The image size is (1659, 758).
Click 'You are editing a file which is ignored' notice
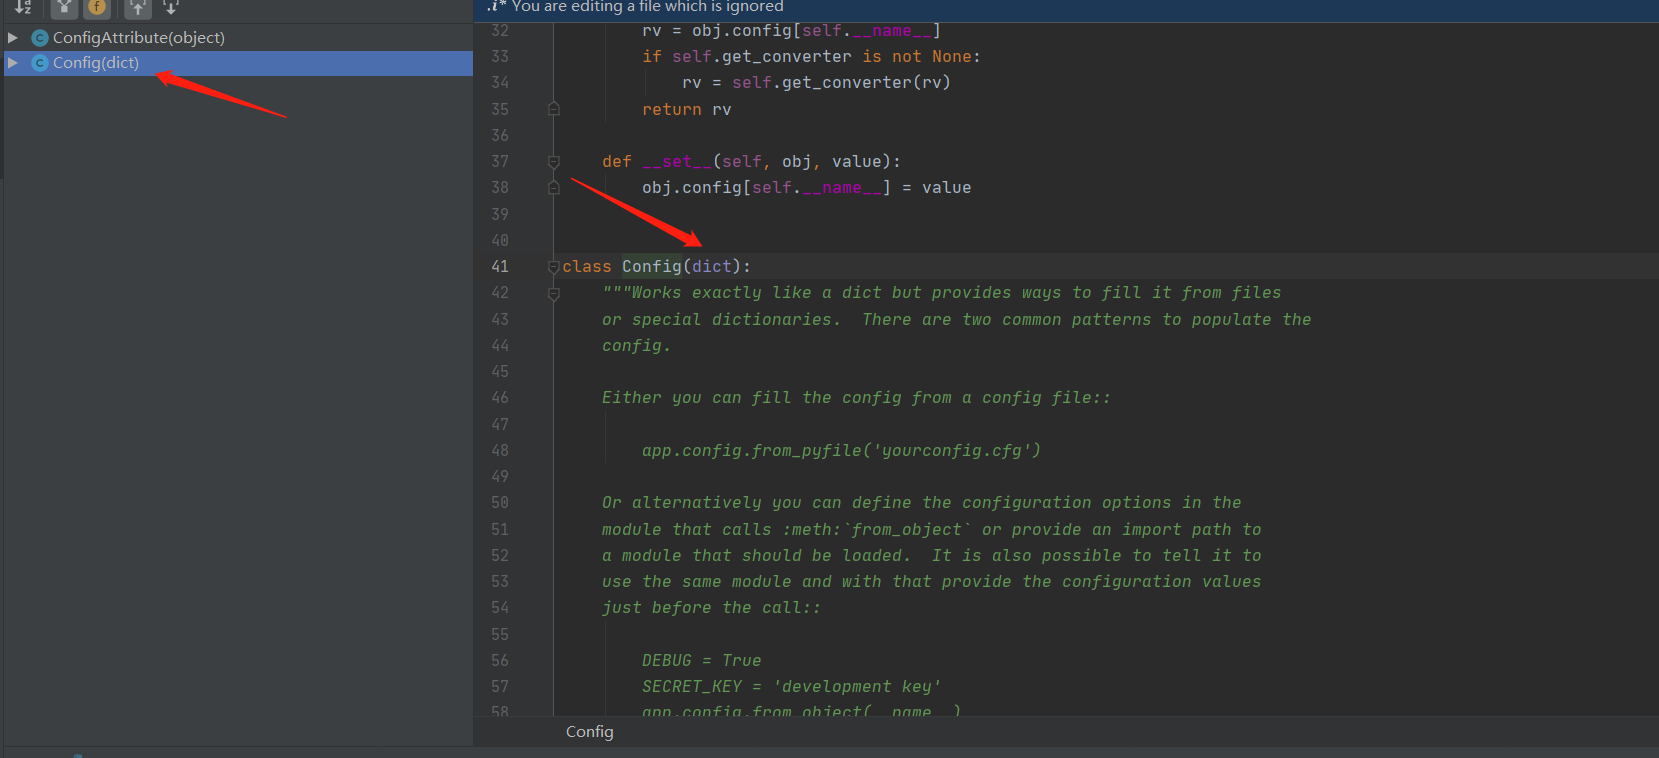click(x=648, y=7)
